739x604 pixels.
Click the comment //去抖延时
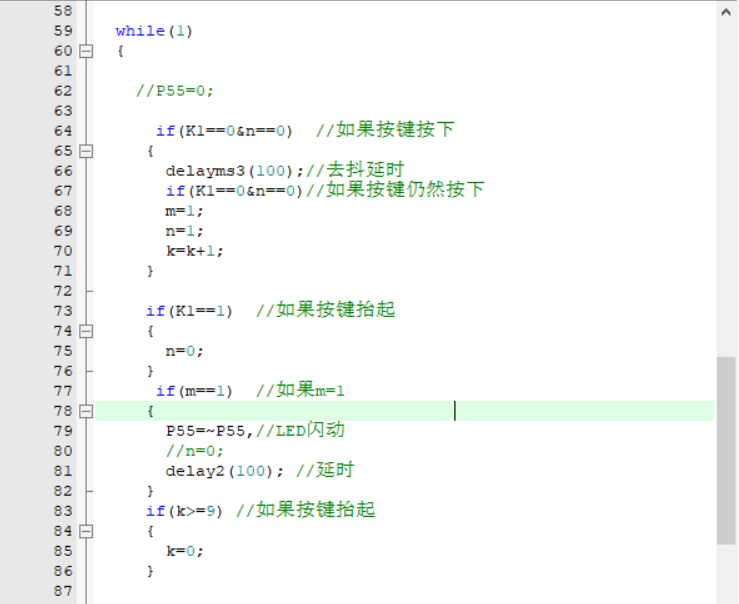pos(355,170)
